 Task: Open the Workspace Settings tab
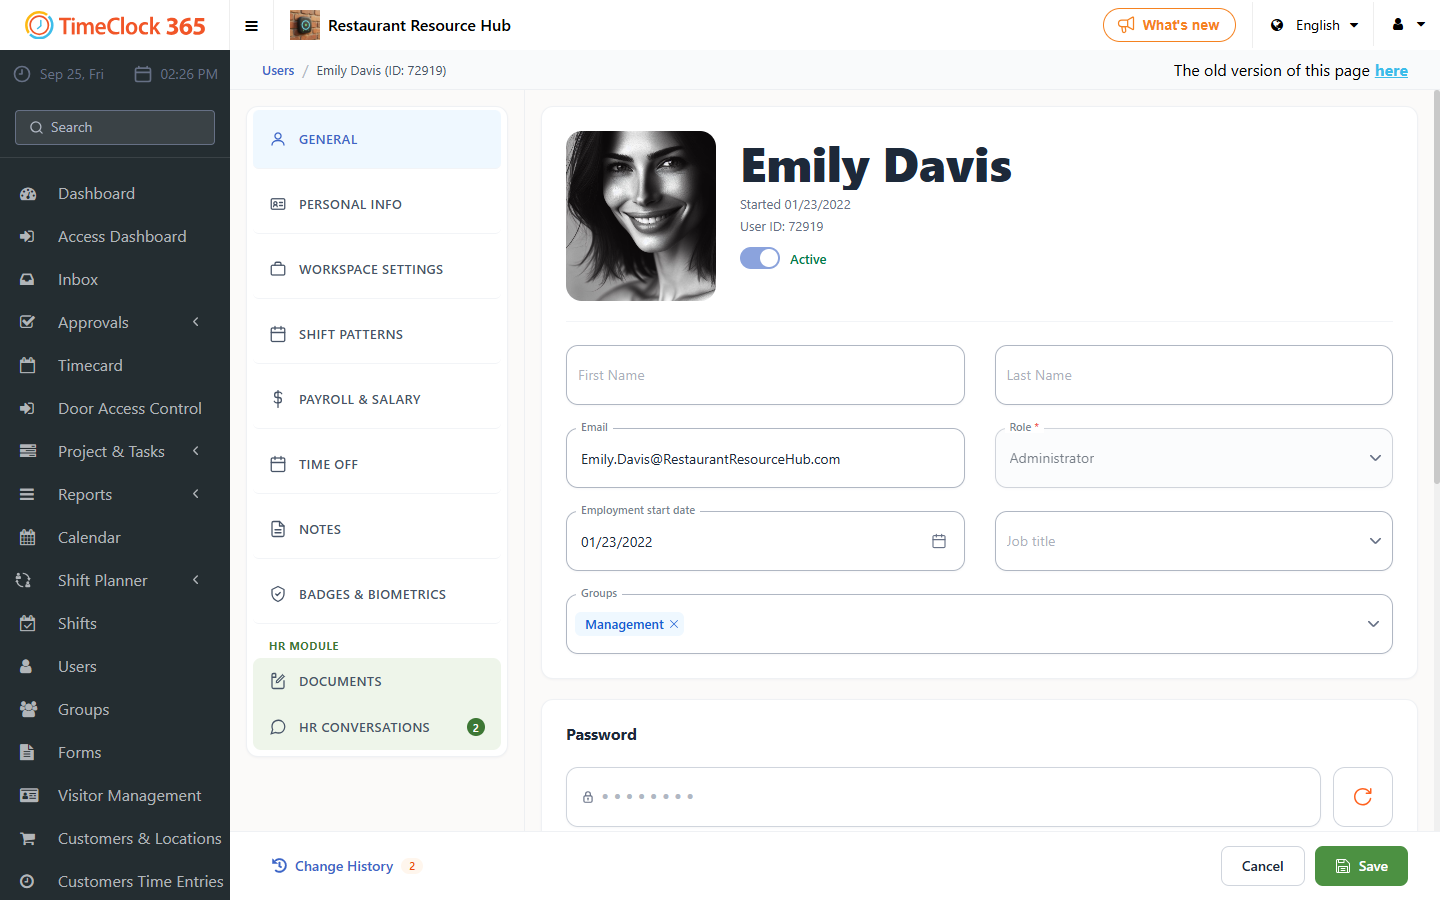pyautogui.click(x=377, y=269)
